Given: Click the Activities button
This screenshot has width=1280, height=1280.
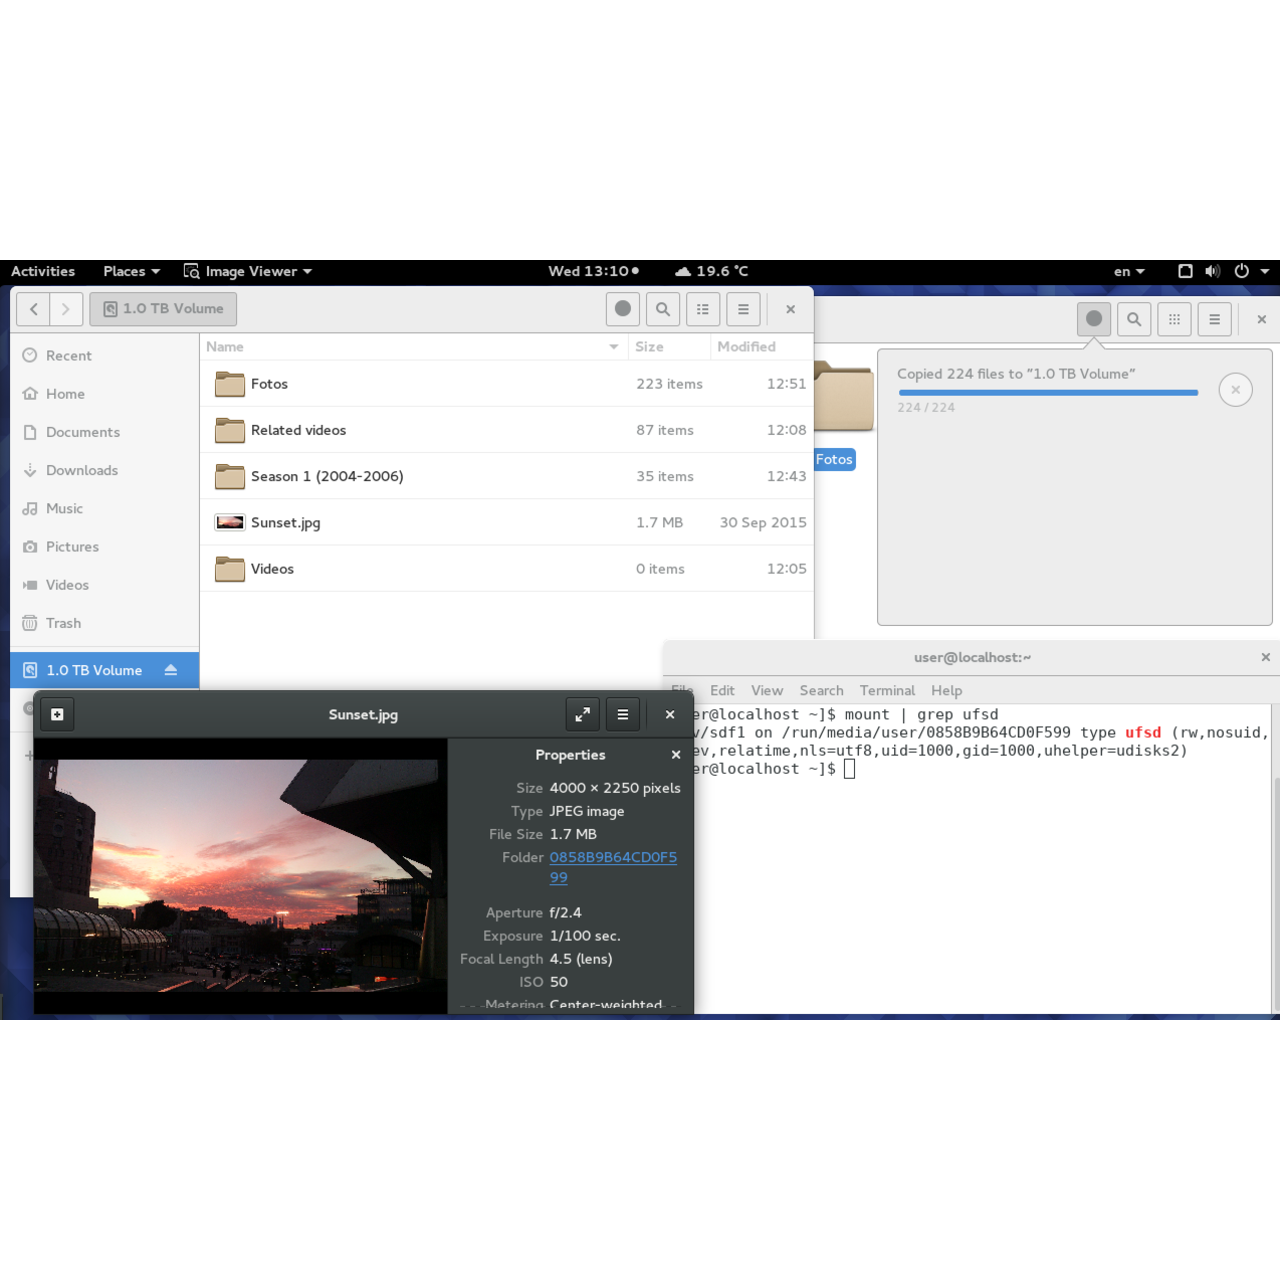Looking at the screenshot, I should coord(43,271).
